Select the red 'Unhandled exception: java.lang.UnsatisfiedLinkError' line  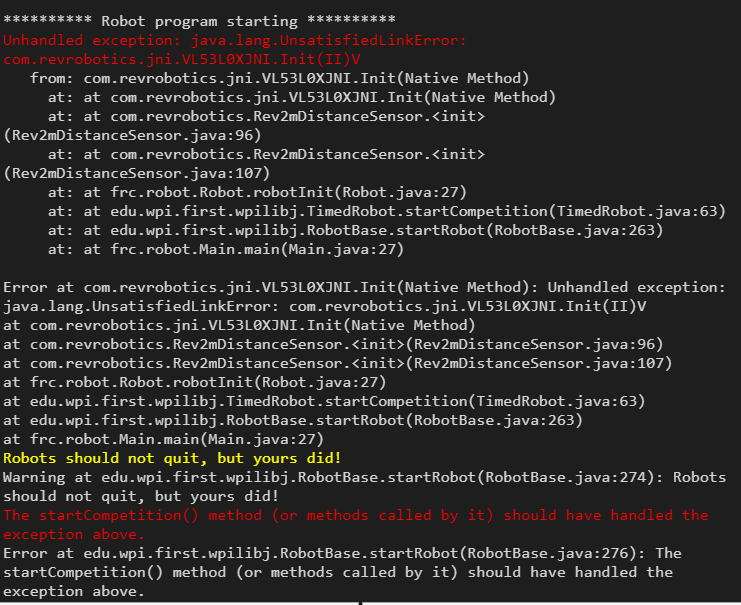click(x=235, y=40)
